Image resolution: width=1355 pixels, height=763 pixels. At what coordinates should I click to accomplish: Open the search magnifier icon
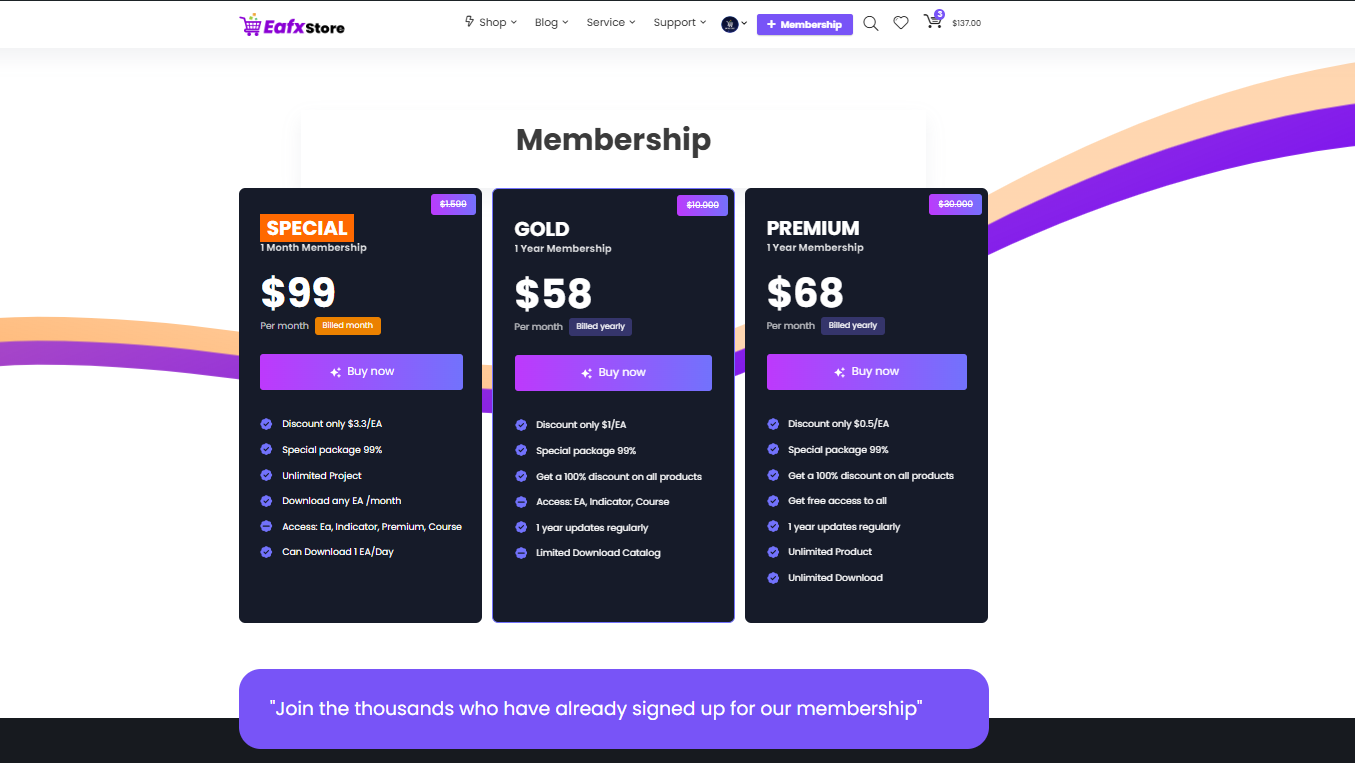pos(871,23)
